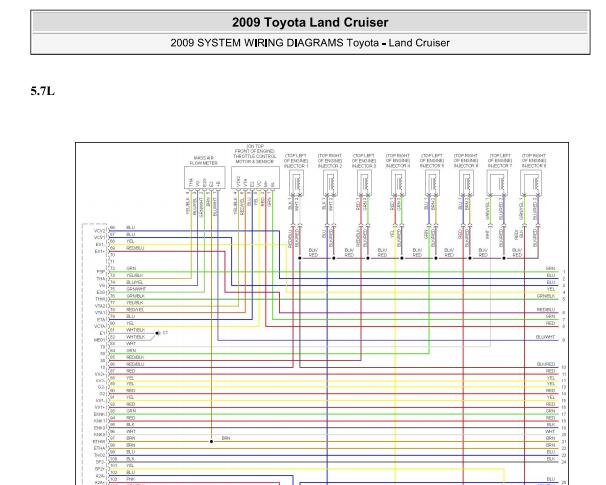
Task: Click the '5.7L' engine heading
Action: coord(43,91)
